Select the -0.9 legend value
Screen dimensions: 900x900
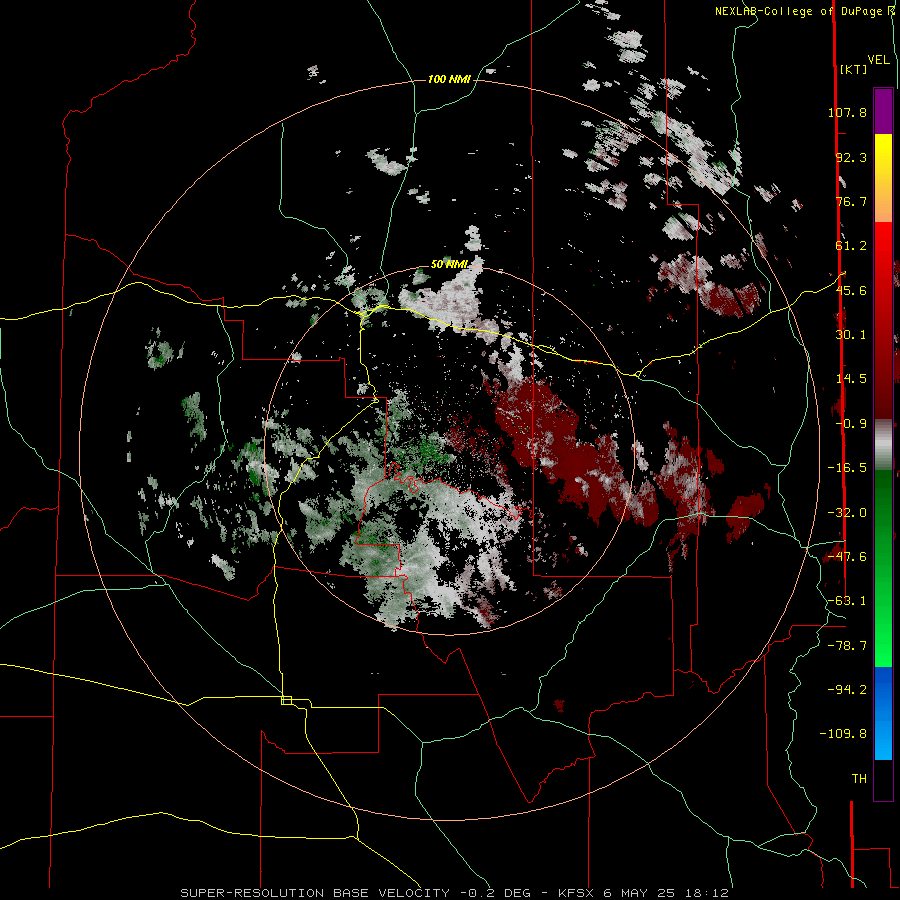coord(851,424)
